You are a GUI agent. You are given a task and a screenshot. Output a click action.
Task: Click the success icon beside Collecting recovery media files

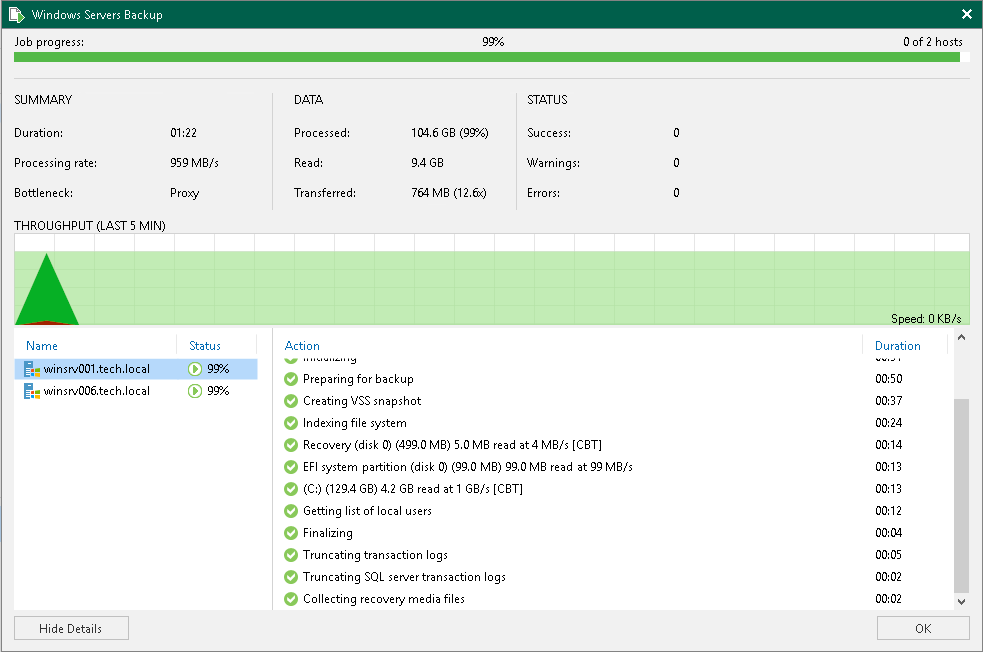tap(290, 599)
